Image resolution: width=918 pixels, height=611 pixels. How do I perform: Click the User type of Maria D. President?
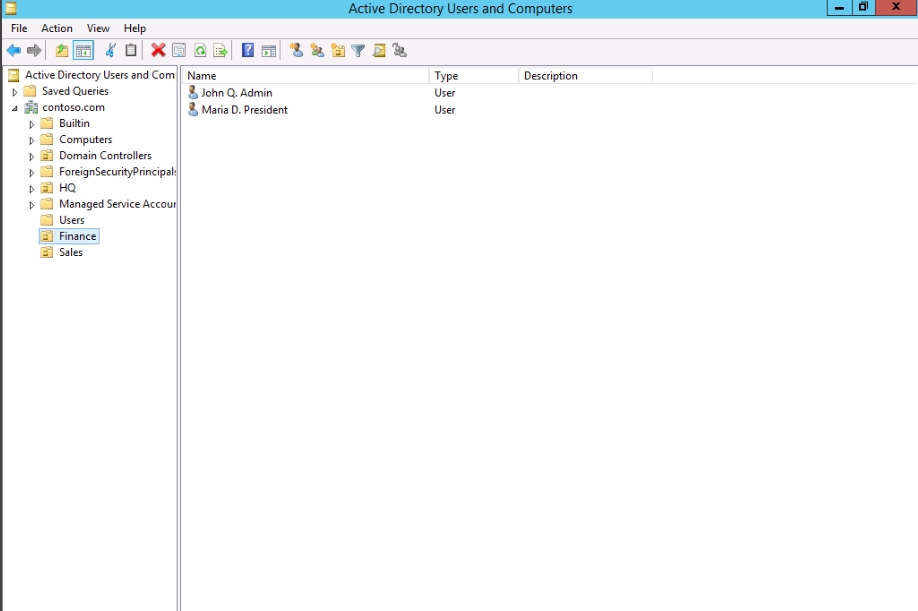tap(445, 109)
